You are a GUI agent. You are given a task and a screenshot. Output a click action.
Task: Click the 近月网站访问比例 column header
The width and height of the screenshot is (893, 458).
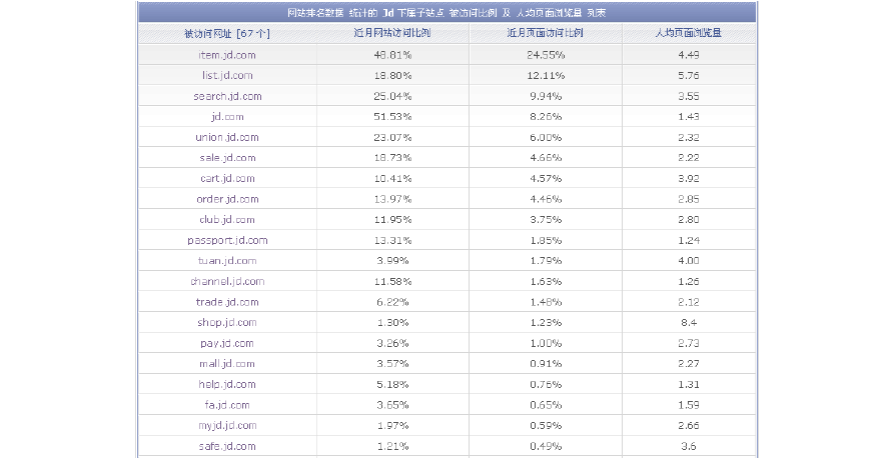393,33
